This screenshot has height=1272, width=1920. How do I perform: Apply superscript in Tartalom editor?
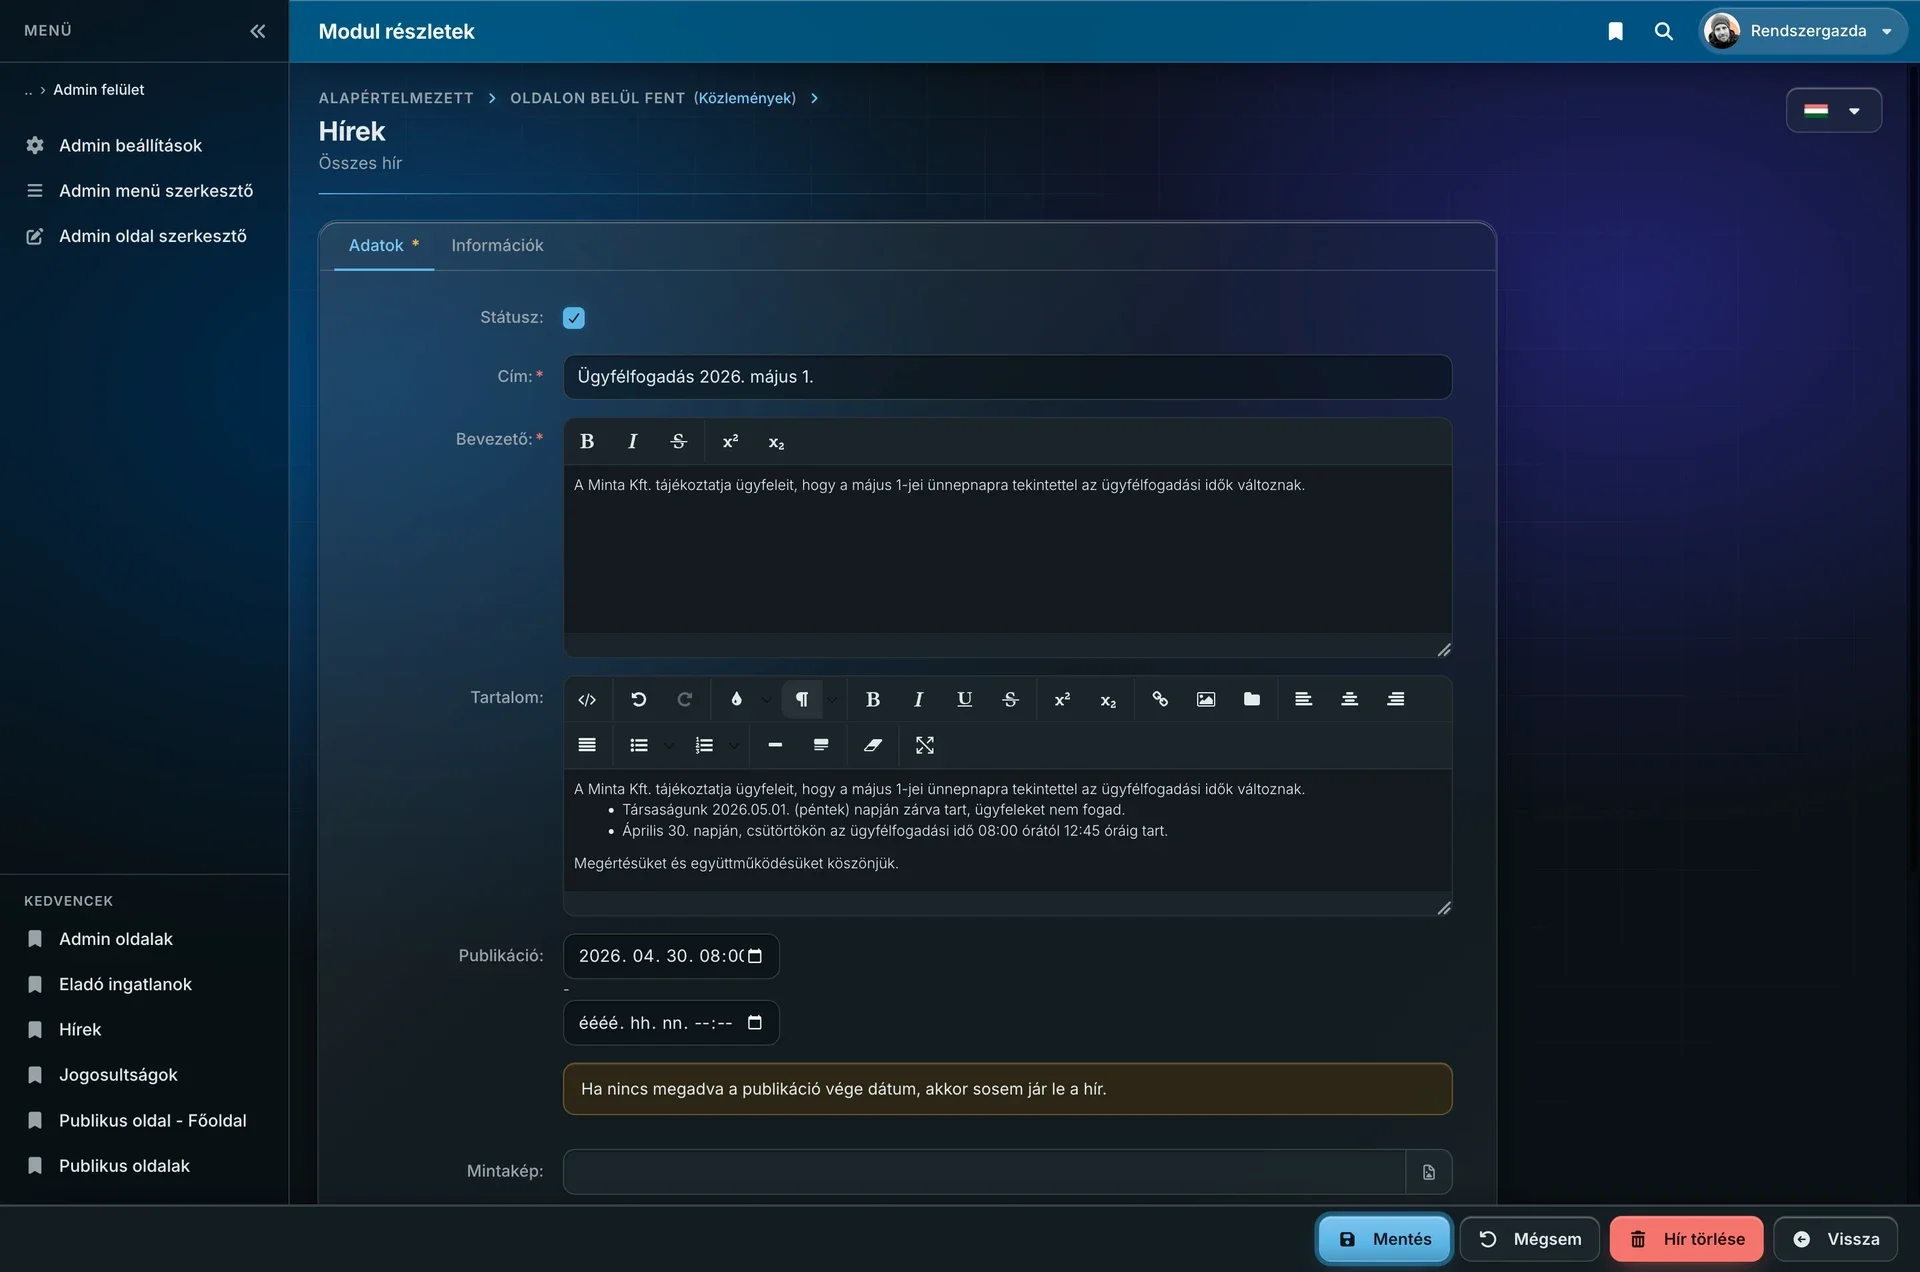[1062, 700]
